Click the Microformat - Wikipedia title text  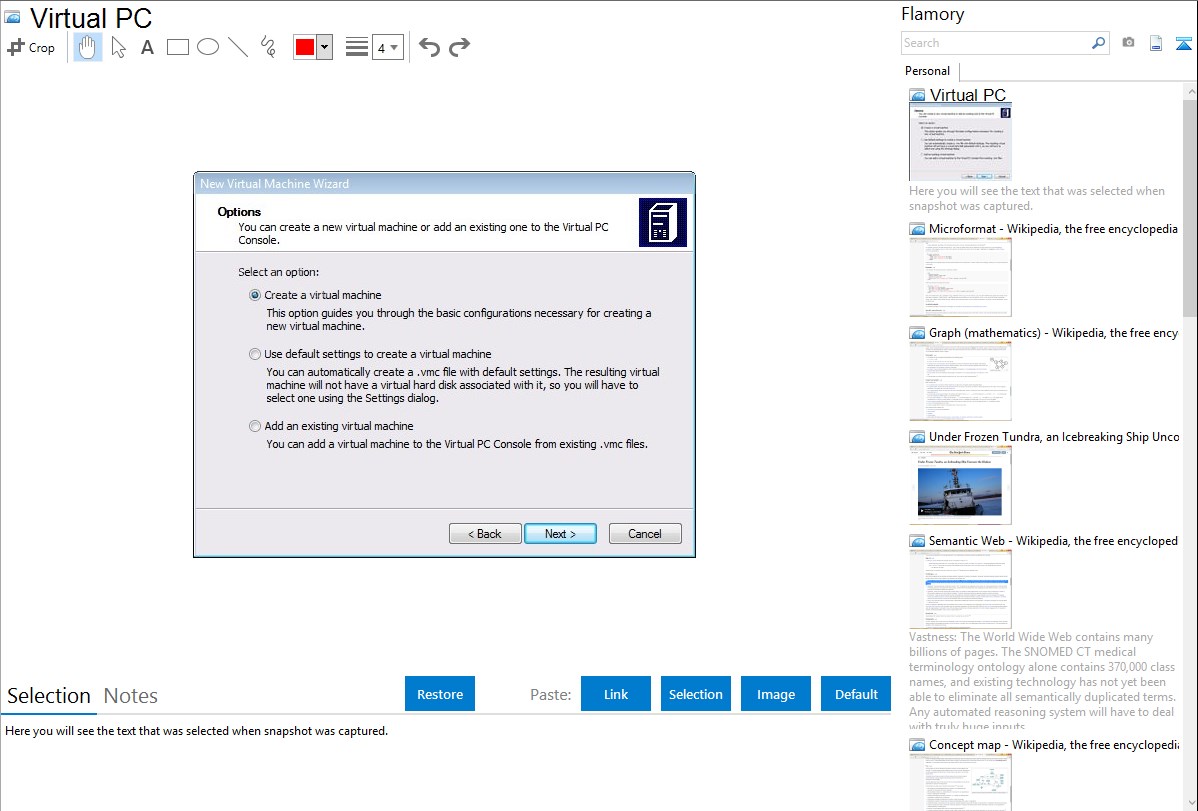pyautogui.click(x=1053, y=229)
